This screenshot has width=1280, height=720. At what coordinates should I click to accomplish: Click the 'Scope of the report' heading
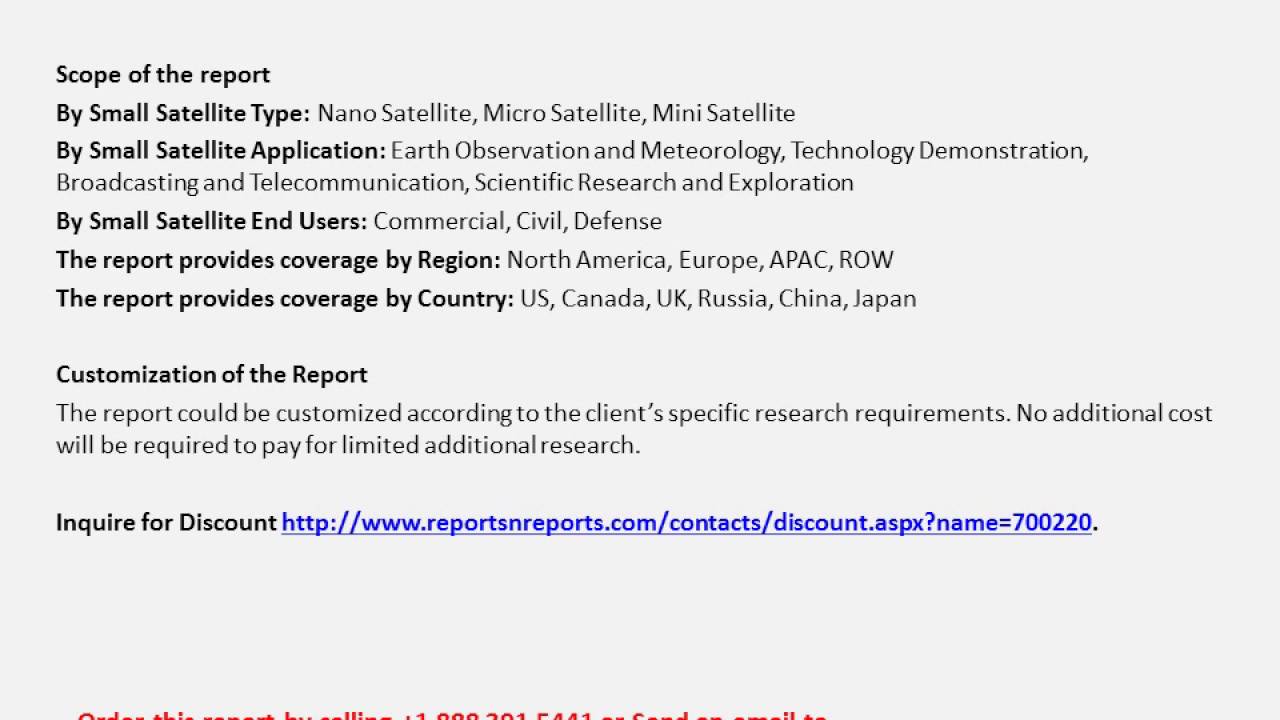tap(163, 75)
